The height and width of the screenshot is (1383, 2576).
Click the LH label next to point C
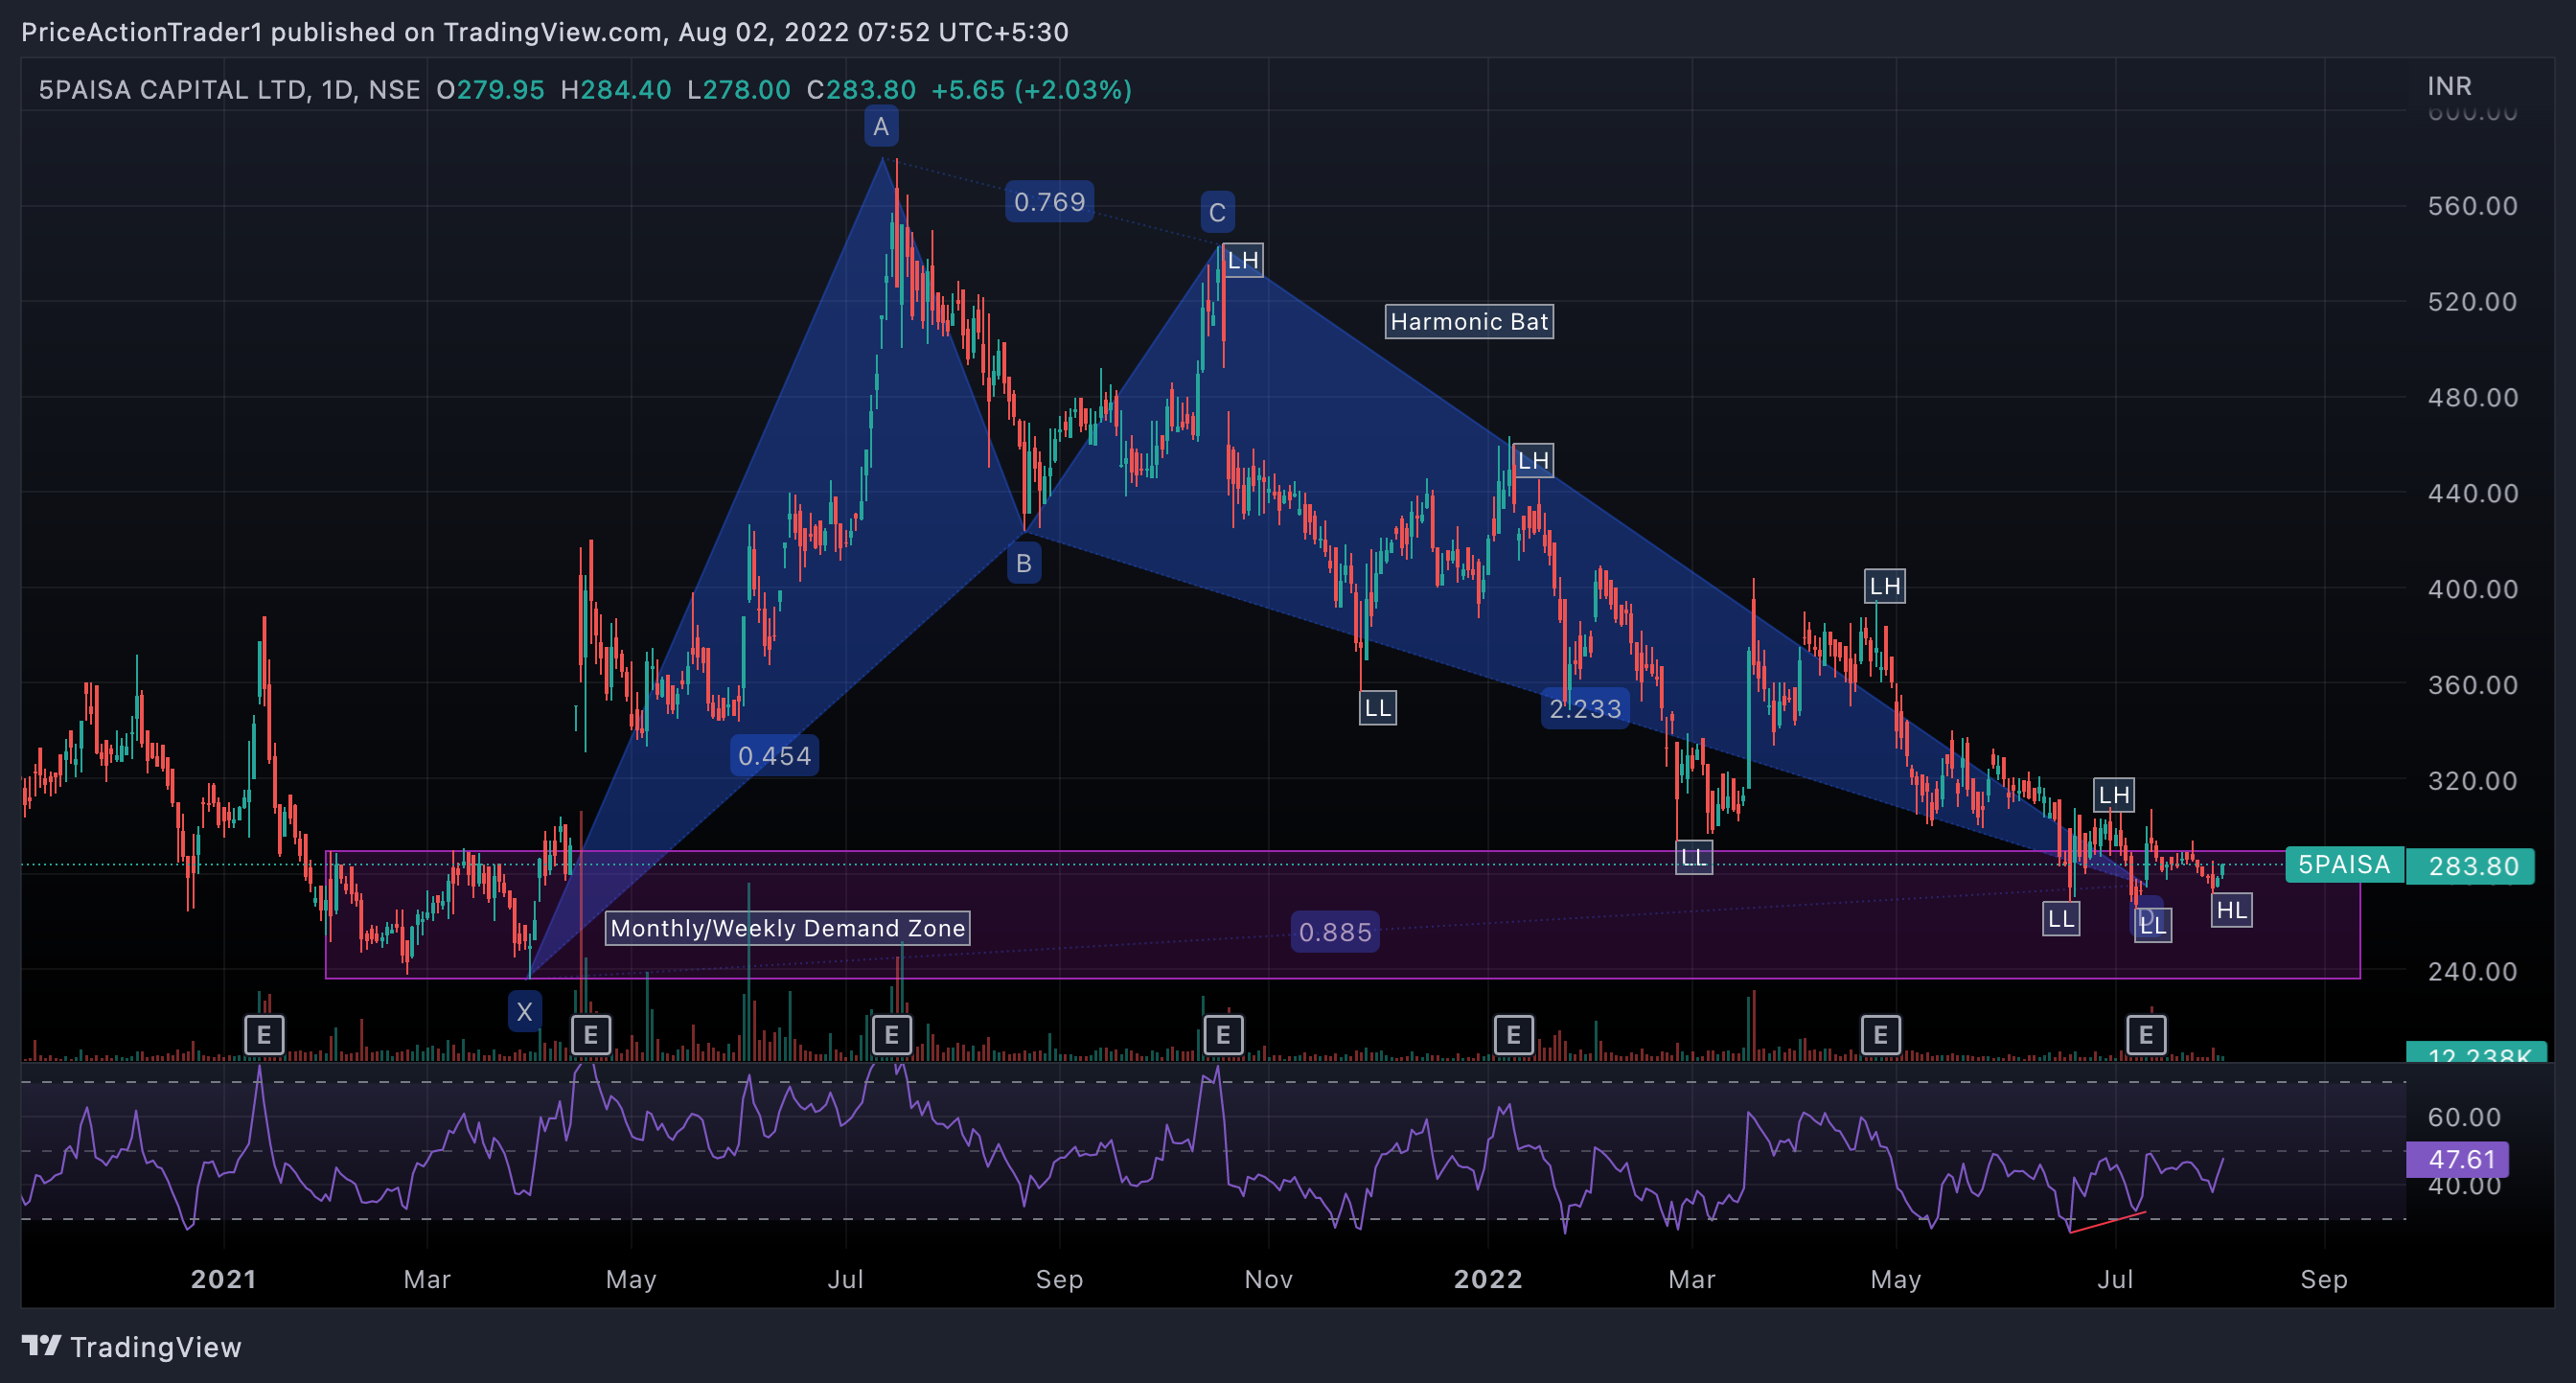tap(1243, 261)
